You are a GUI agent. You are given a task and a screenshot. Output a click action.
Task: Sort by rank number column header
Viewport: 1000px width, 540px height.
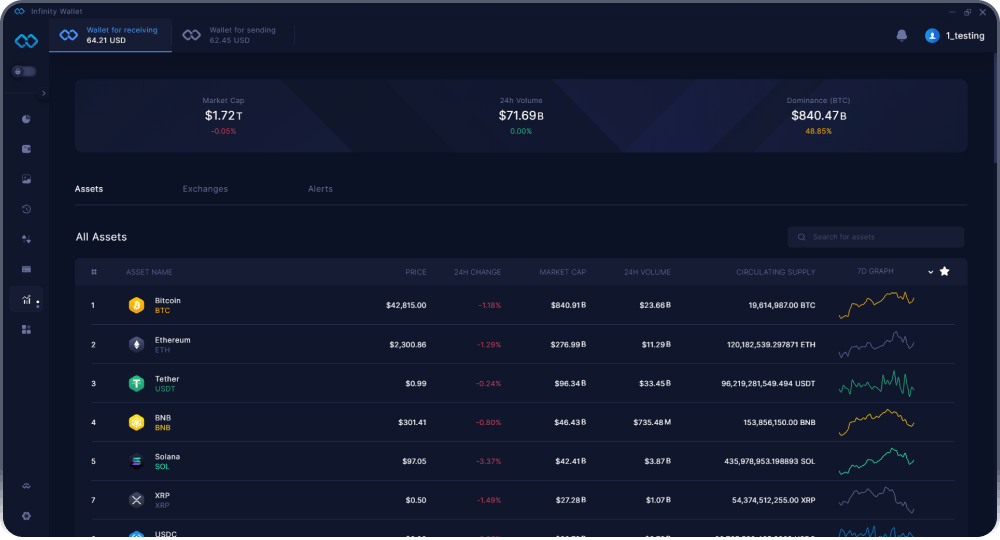pyautogui.click(x=94, y=272)
